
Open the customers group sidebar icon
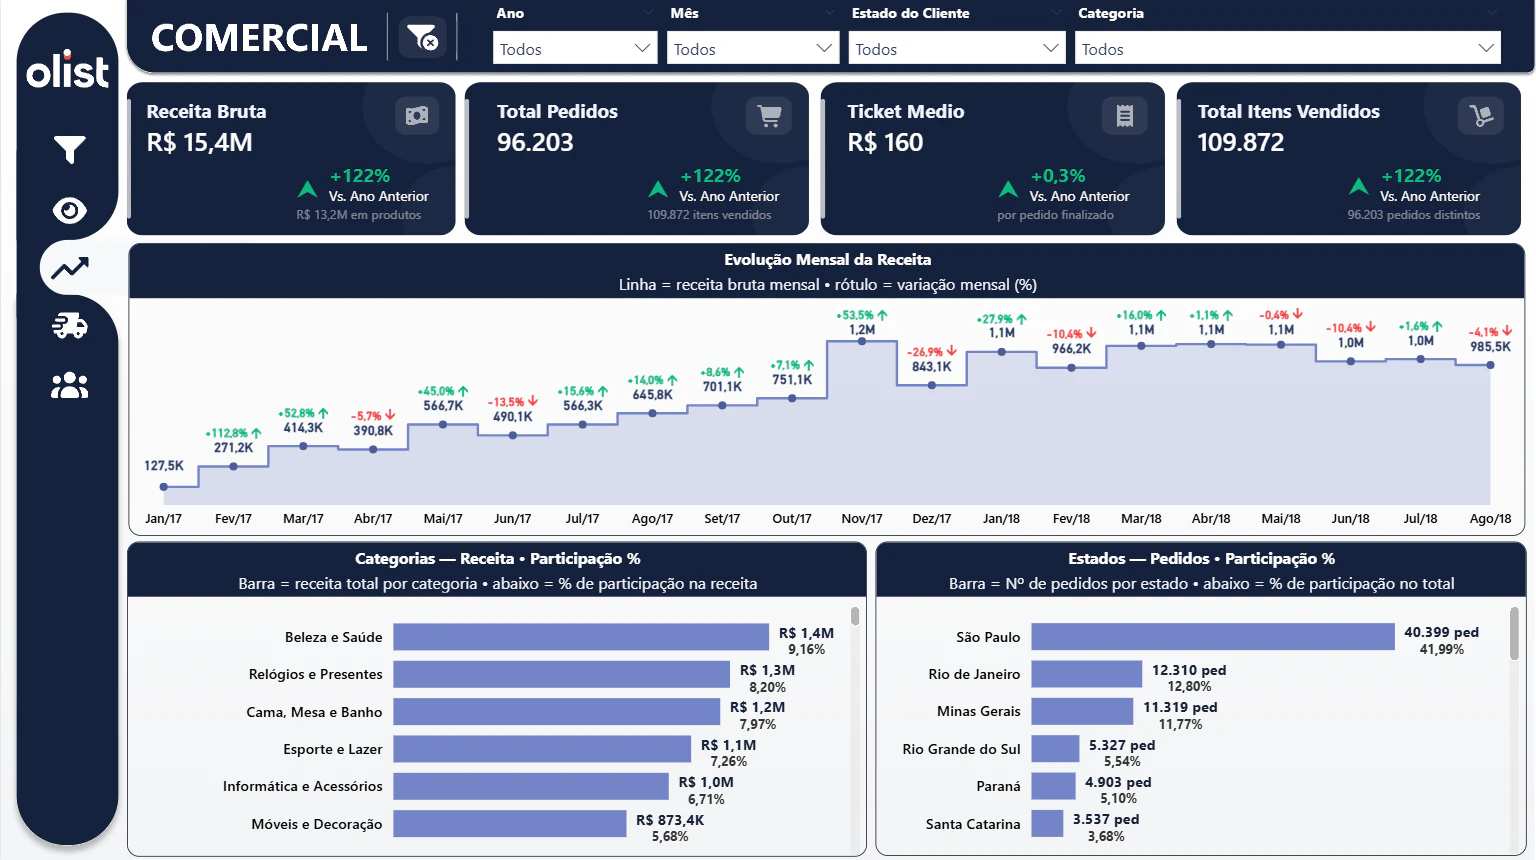click(70, 385)
